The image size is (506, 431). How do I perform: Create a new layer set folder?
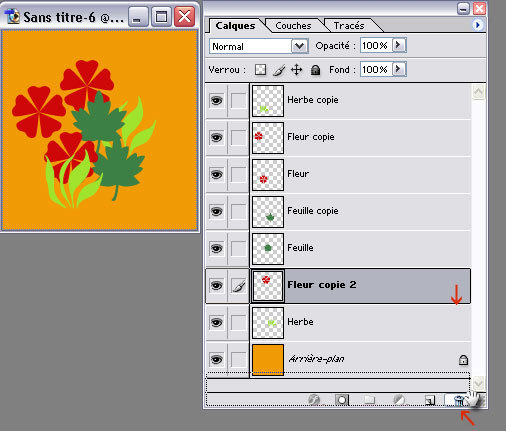pos(369,399)
